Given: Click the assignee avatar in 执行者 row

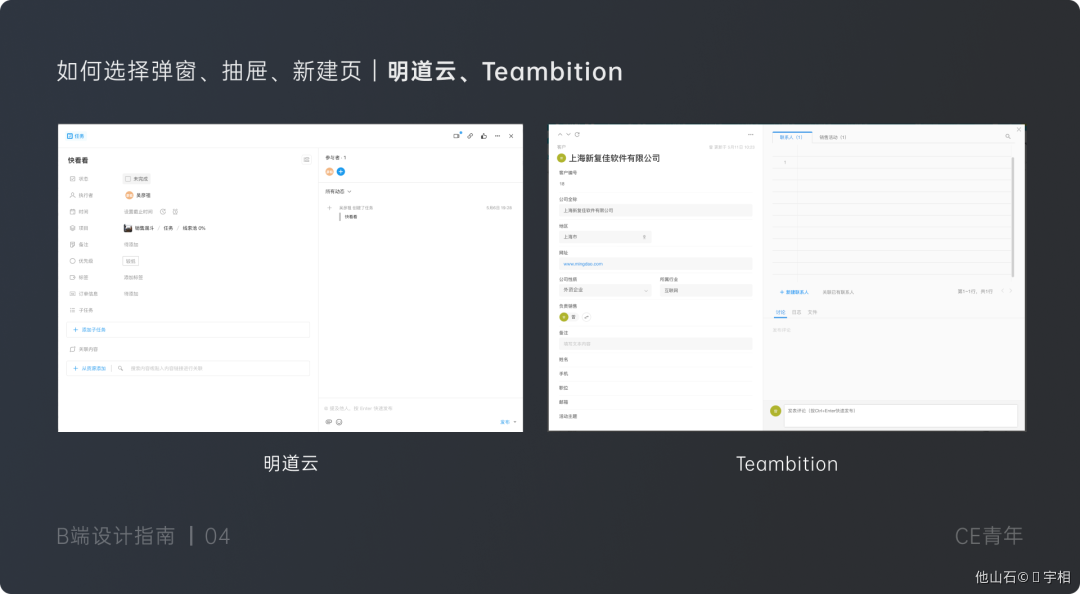Looking at the screenshot, I should 129,195.
